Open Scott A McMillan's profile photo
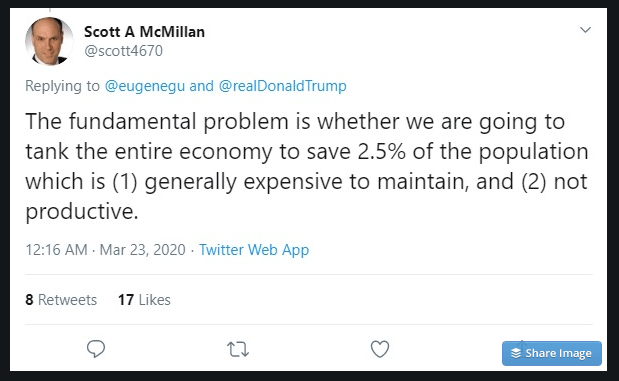This screenshot has width=619, height=381. [49, 41]
